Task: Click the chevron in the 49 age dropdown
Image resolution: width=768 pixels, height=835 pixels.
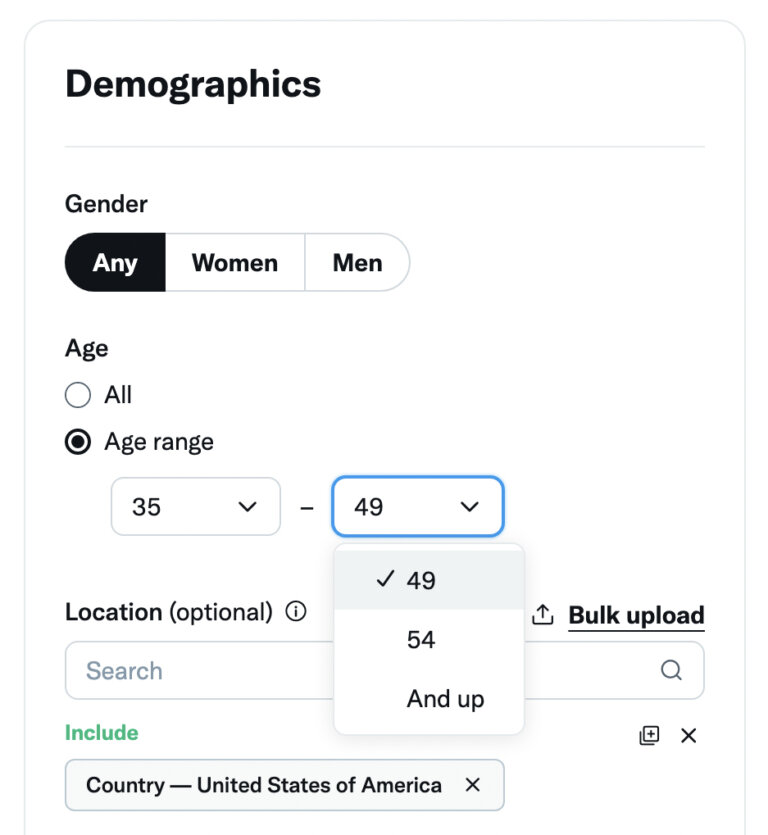Action: 469,507
